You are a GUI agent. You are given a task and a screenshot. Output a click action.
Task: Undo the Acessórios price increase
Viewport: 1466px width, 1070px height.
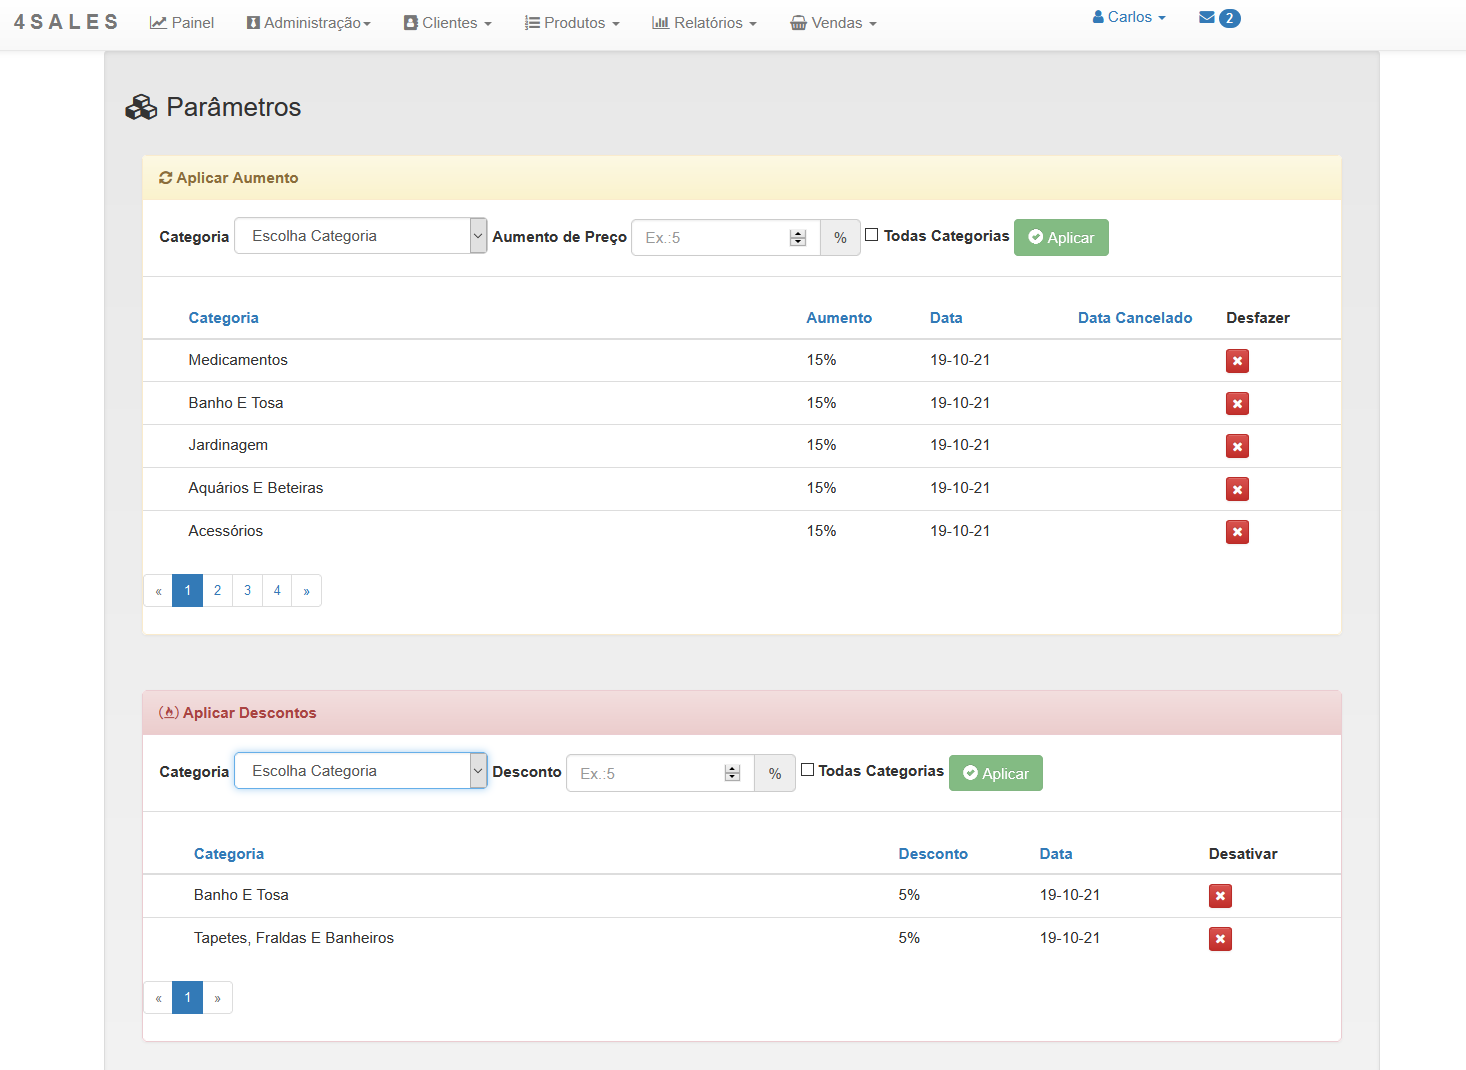1237,532
